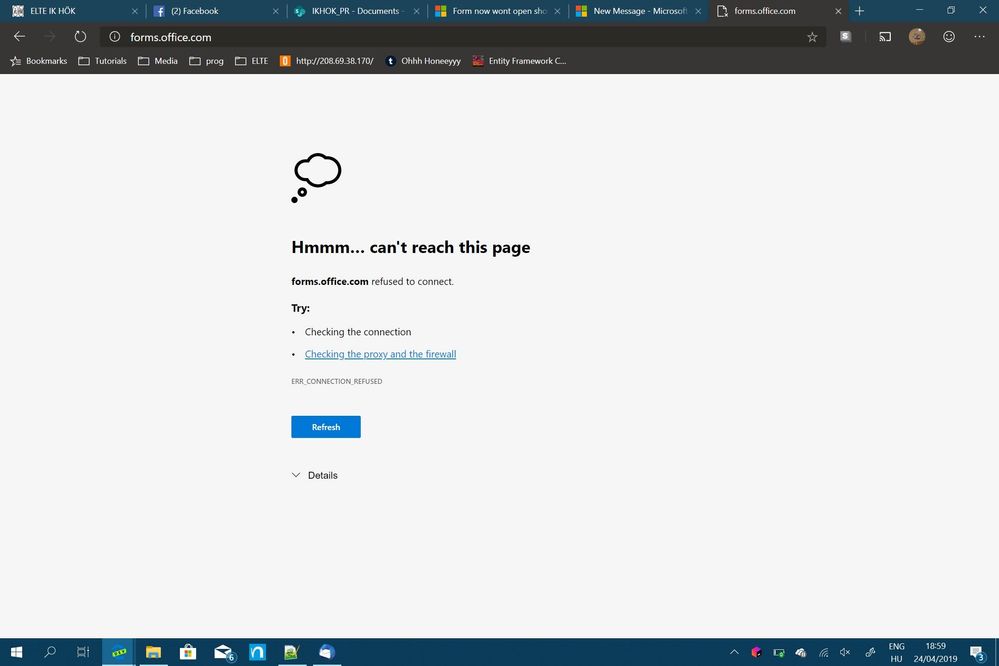Open Microsoft Store from the taskbar
999x666 pixels.
click(187, 652)
